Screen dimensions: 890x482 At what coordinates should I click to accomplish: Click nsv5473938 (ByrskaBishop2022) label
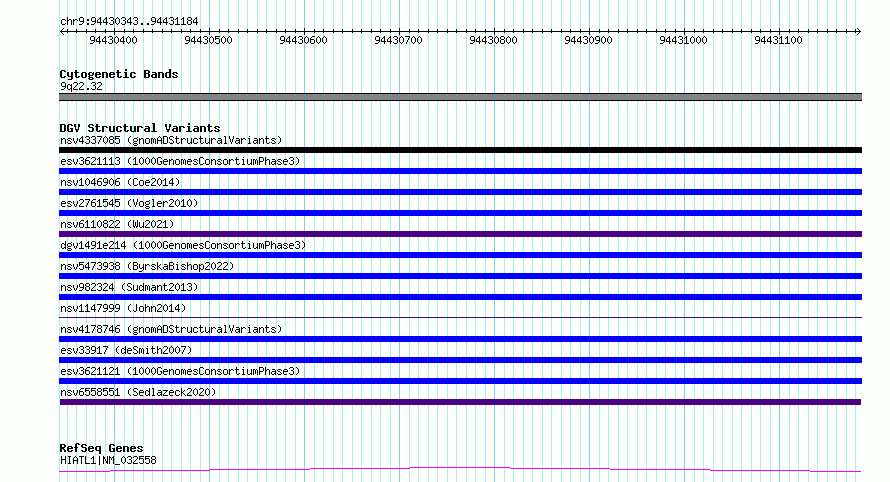(147, 266)
